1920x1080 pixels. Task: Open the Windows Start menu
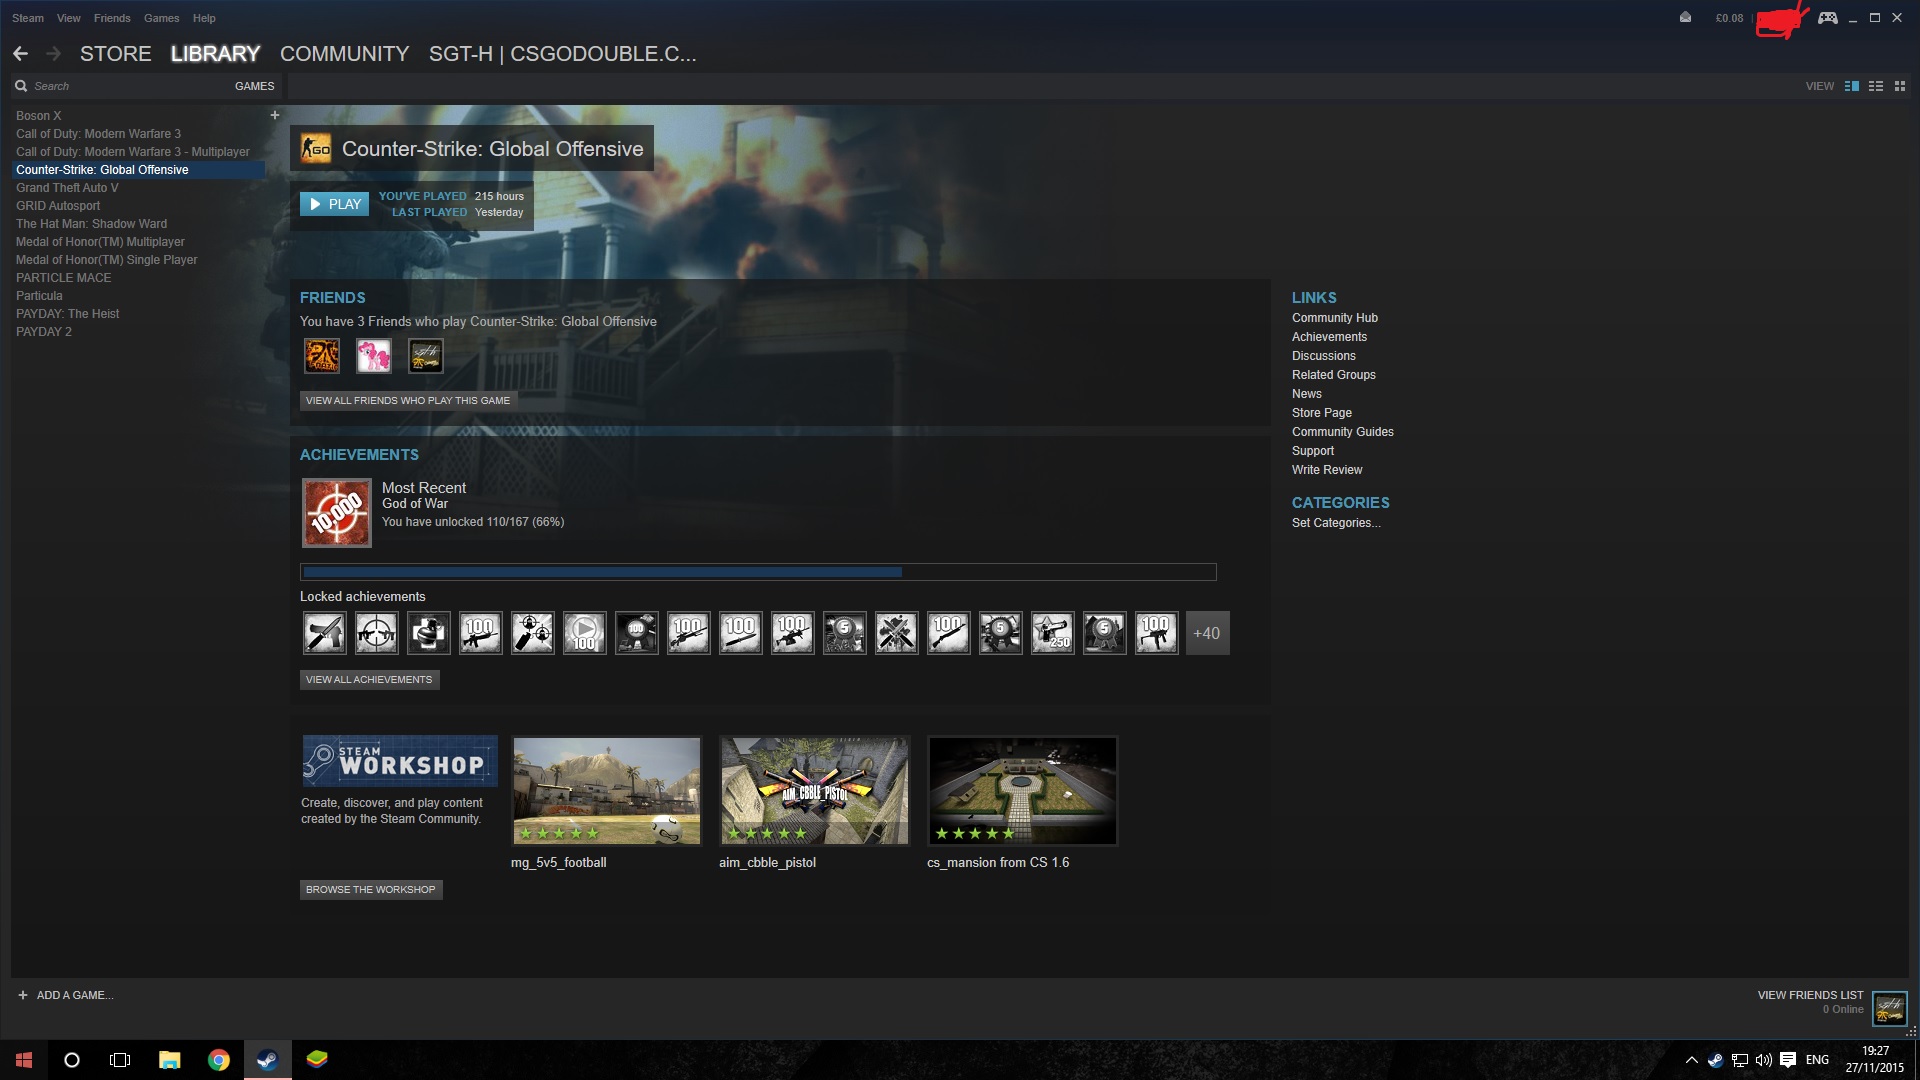24,1060
